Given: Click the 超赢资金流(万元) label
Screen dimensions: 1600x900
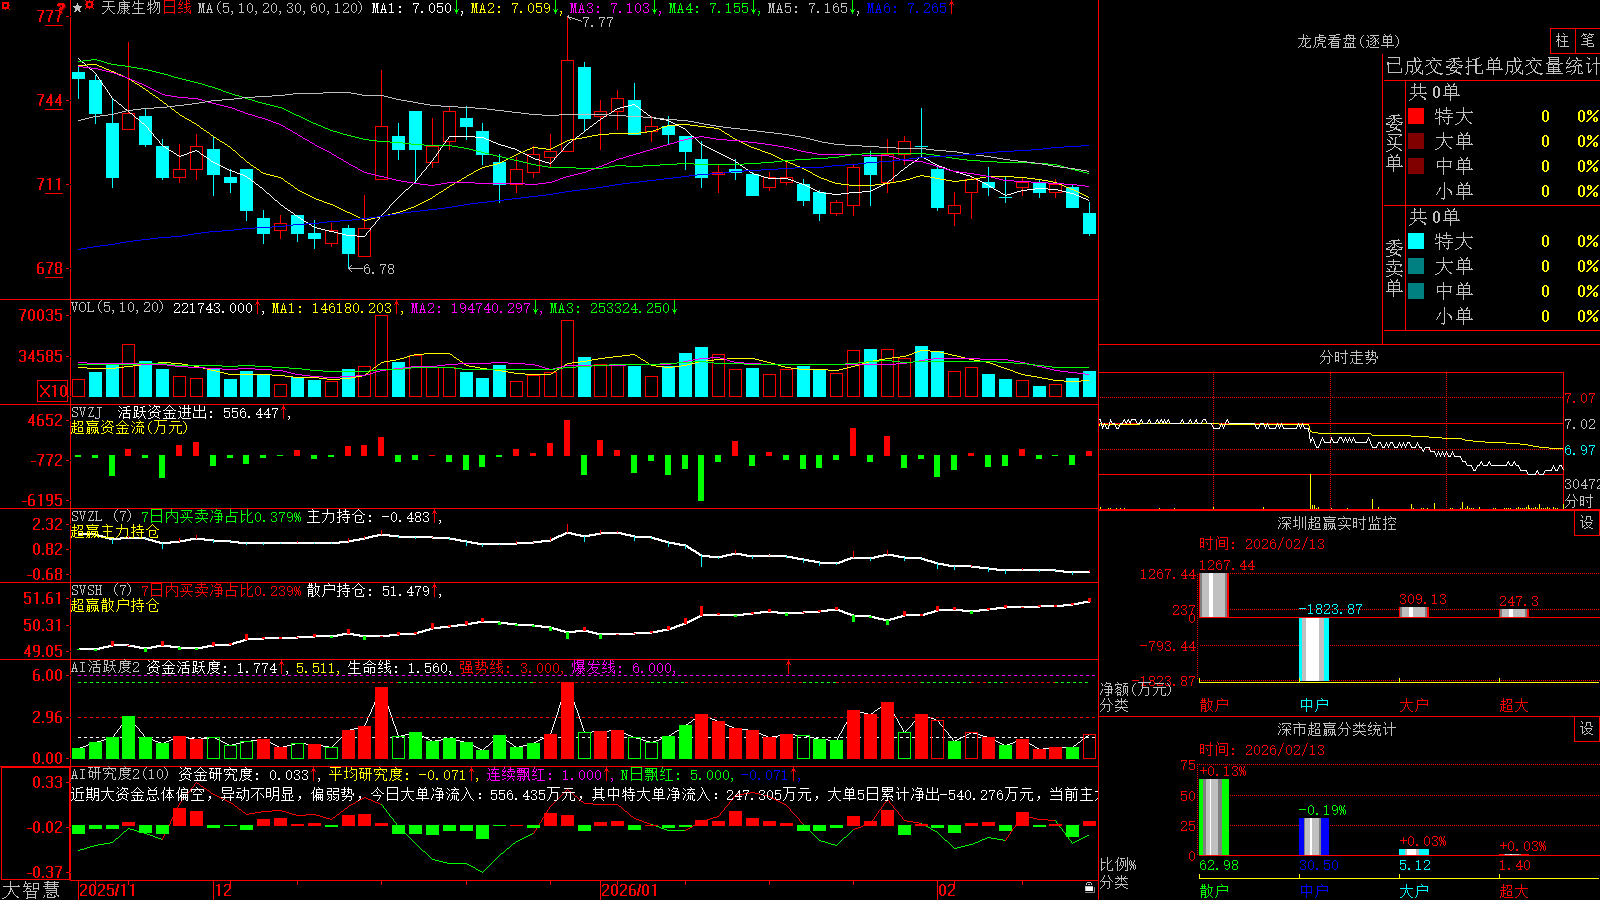Looking at the screenshot, I should click(129, 427).
